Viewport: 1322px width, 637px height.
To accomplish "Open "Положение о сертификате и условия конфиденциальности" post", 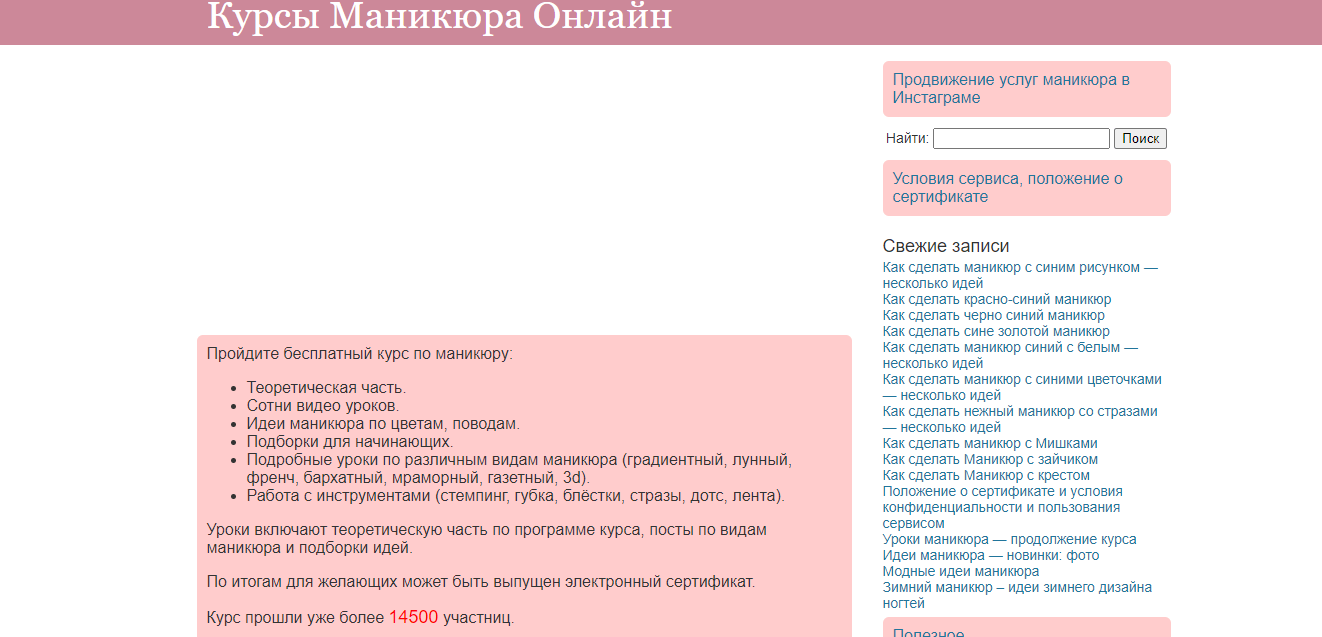I will pos(1002,492).
